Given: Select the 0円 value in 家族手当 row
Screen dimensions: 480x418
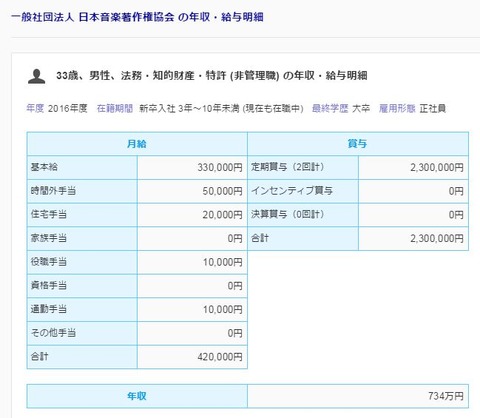Looking at the screenshot, I should (235, 239).
